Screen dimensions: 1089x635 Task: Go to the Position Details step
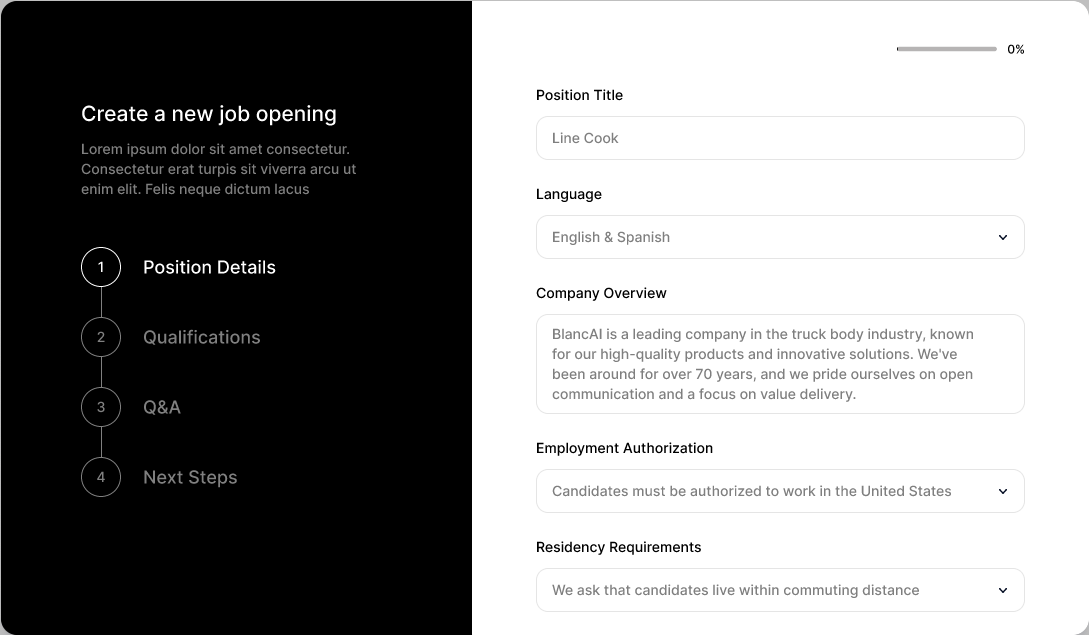[x=209, y=267]
